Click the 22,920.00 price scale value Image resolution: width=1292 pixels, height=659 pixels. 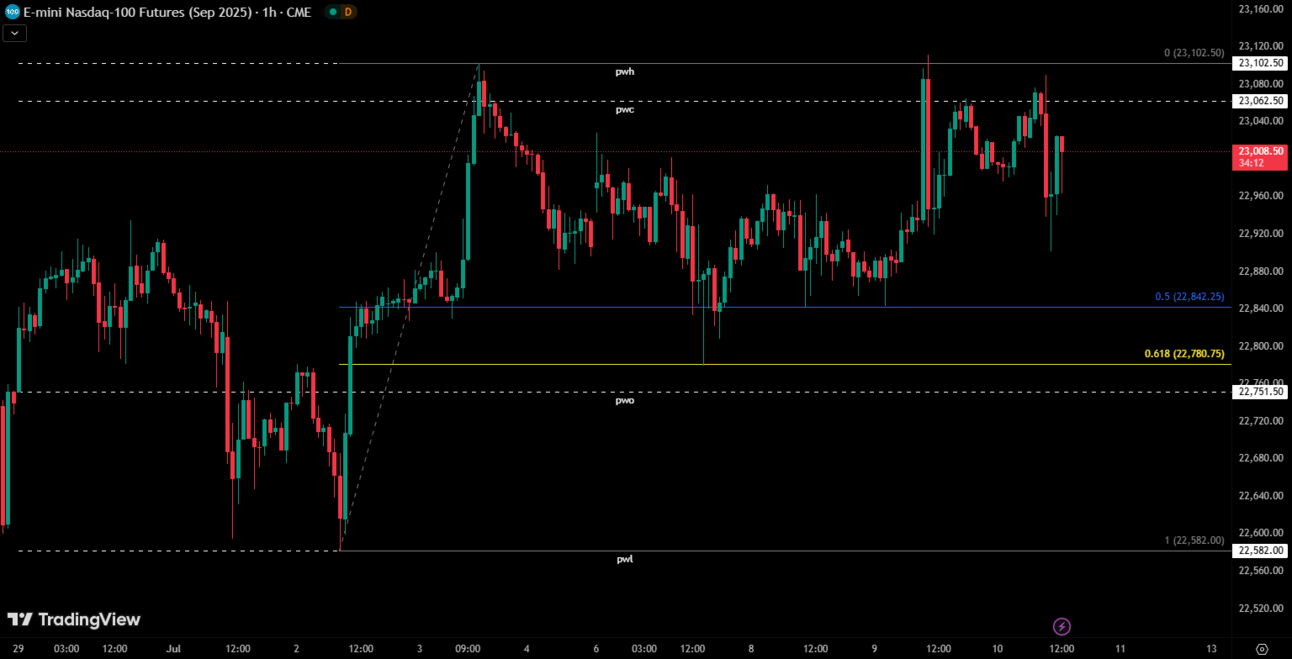(1260, 233)
